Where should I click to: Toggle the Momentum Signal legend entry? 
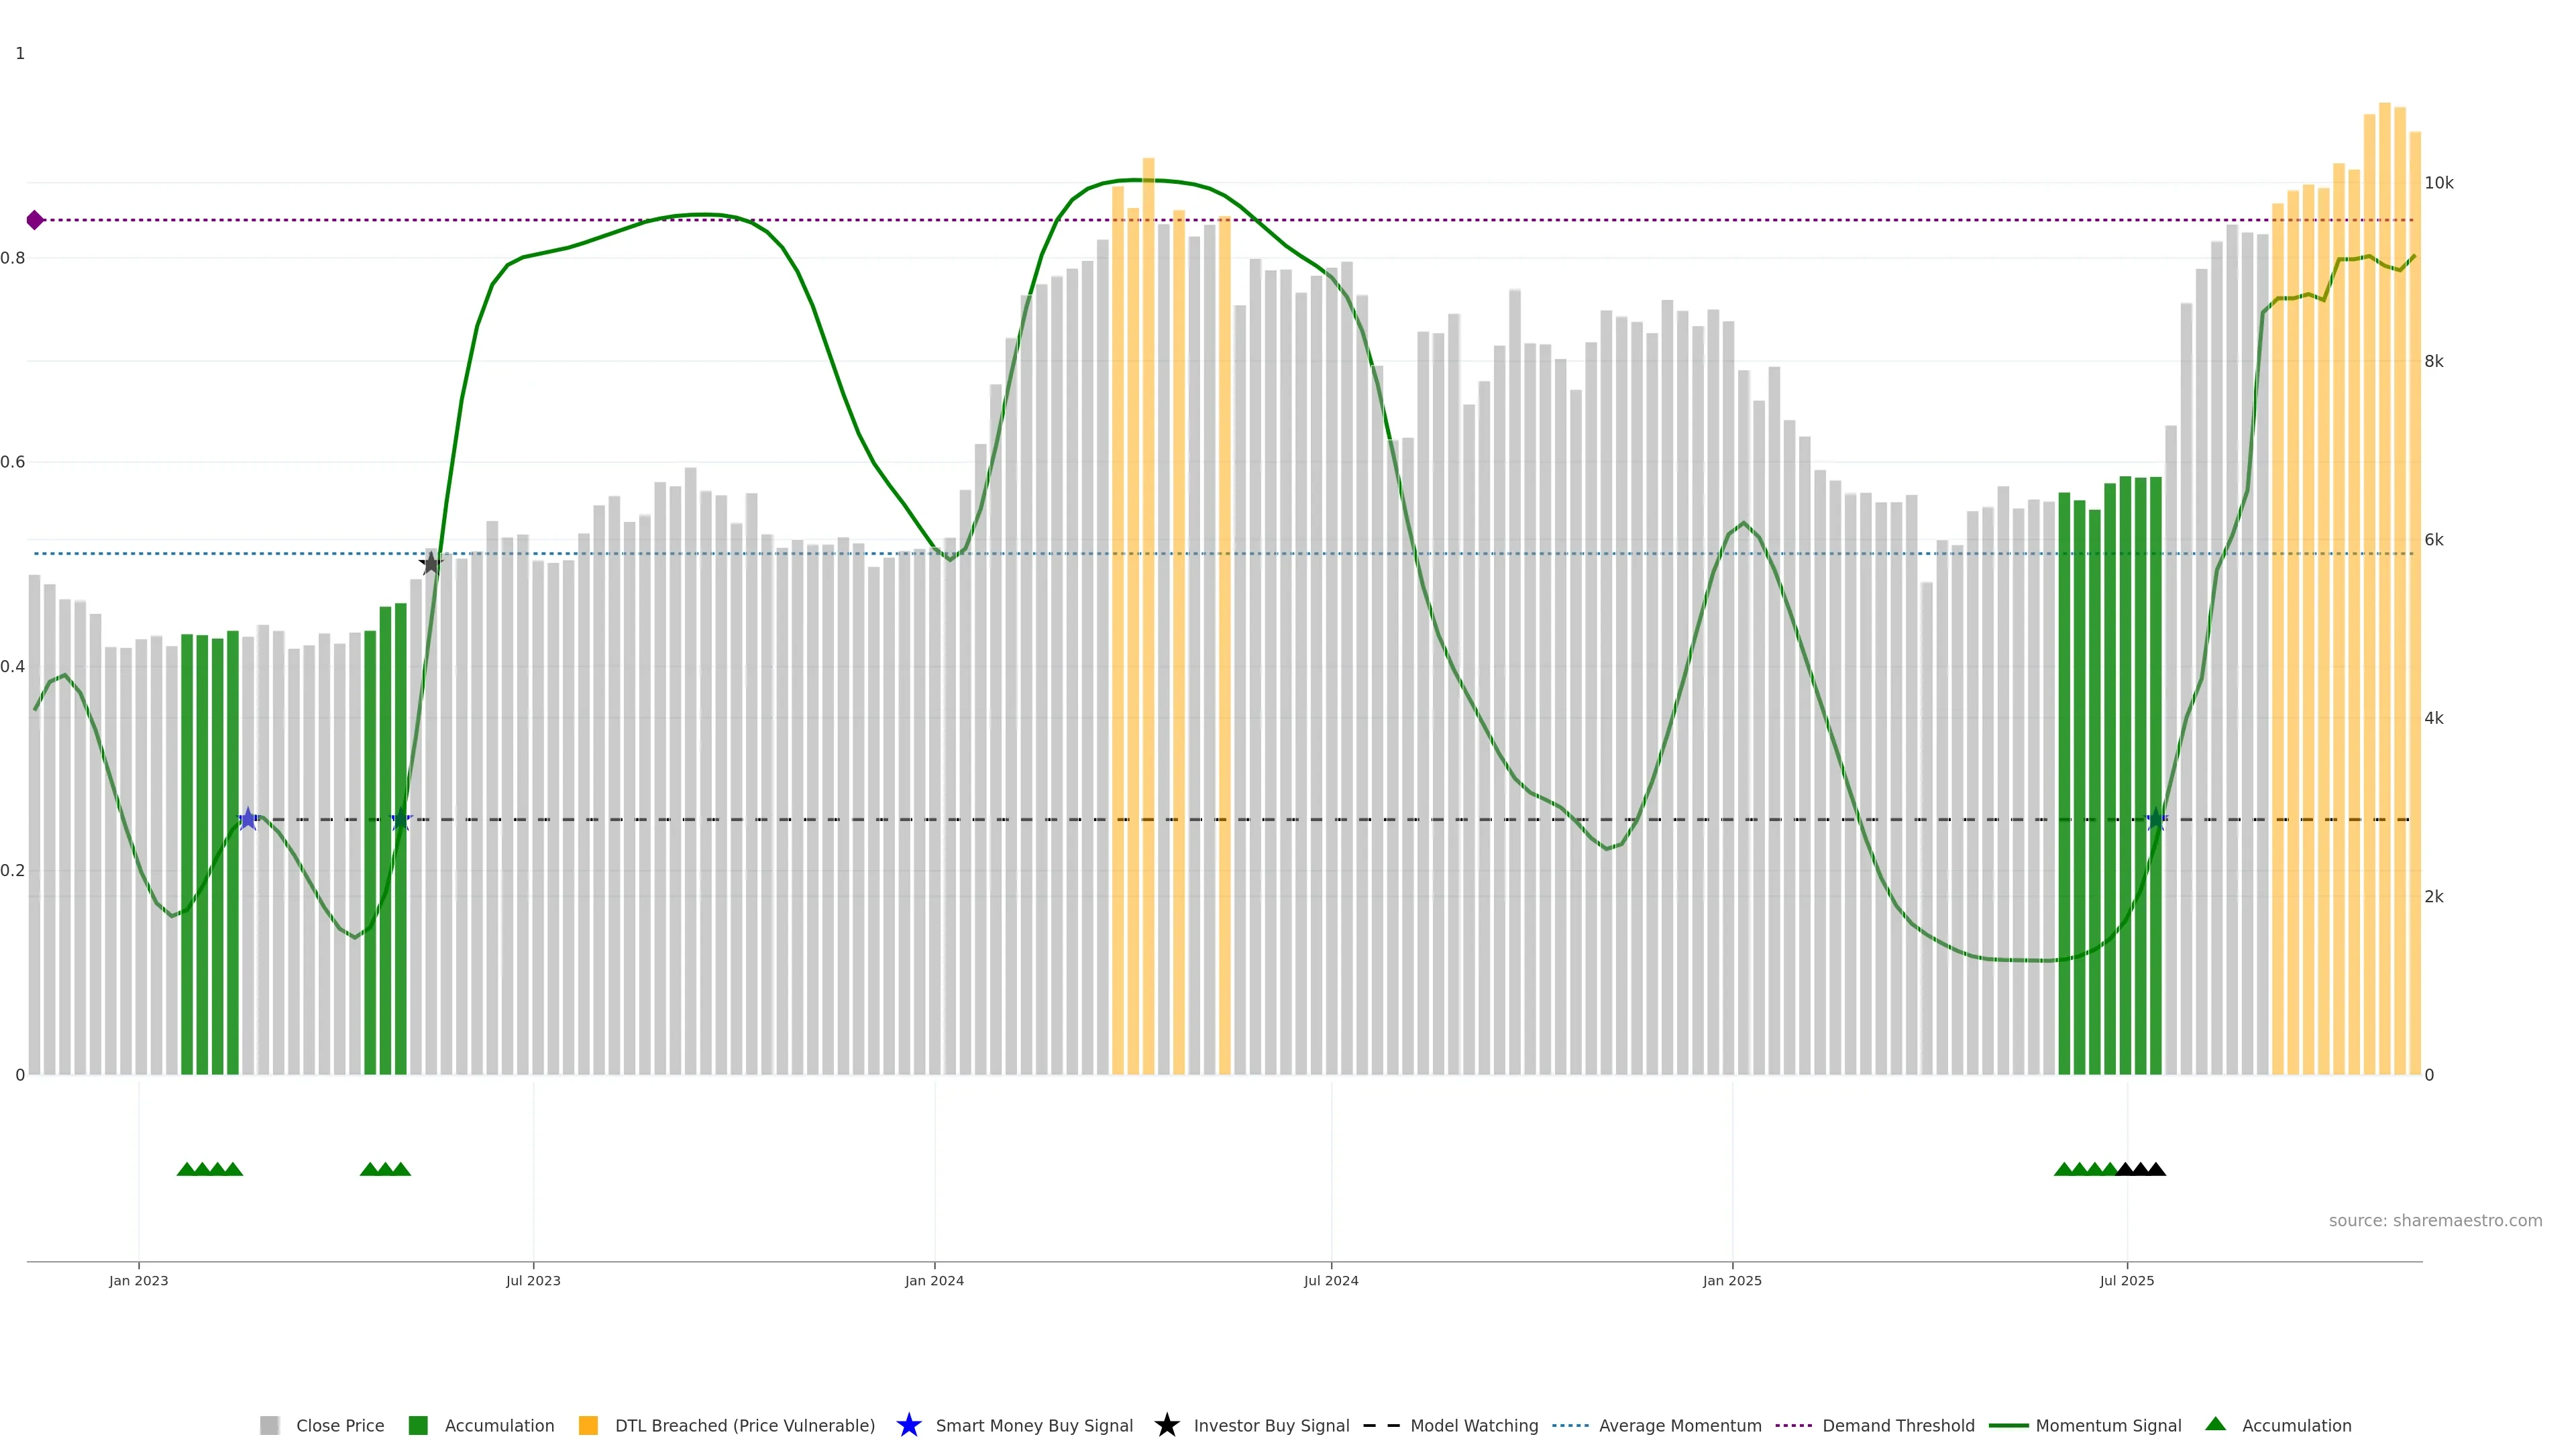point(2107,1425)
